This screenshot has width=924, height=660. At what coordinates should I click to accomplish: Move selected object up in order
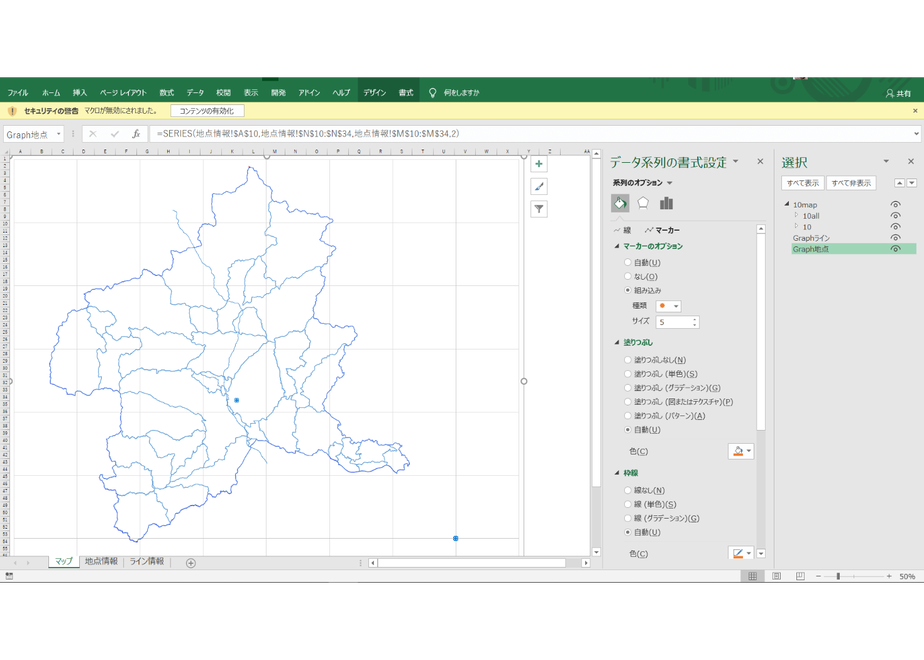click(899, 183)
